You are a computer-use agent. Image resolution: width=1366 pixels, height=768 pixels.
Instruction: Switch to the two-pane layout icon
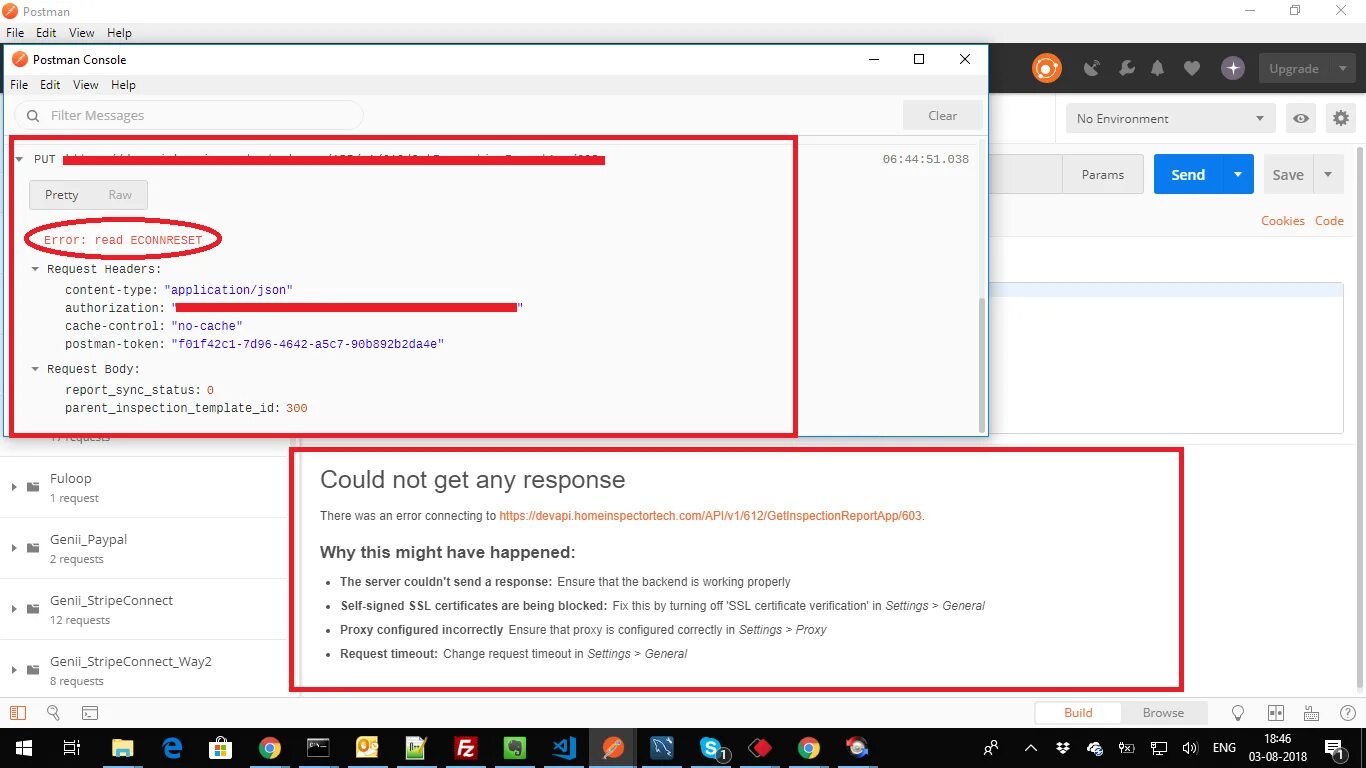click(x=1275, y=713)
